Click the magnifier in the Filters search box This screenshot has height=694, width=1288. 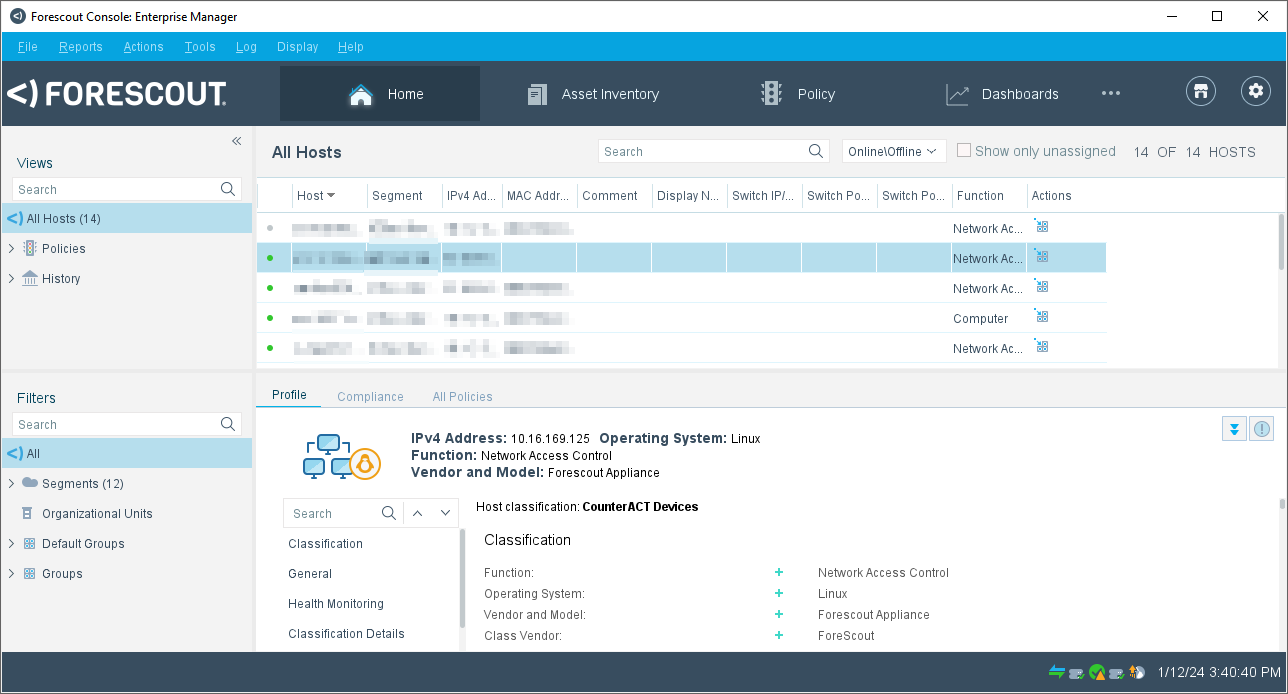pyautogui.click(x=228, y=424)
